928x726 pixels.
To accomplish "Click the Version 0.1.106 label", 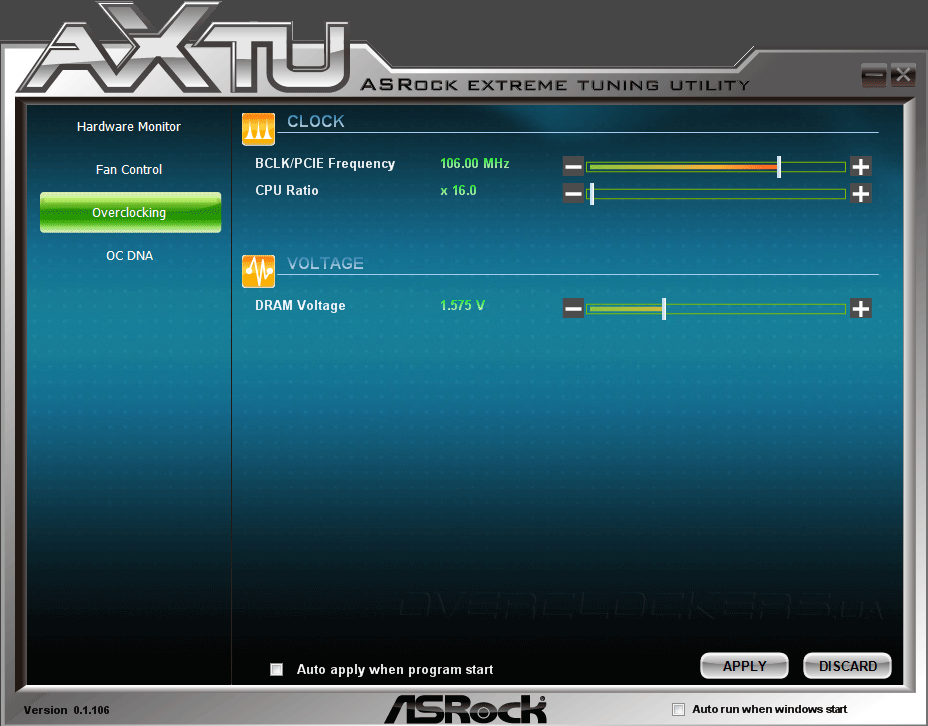I will (x=66, y=710).
